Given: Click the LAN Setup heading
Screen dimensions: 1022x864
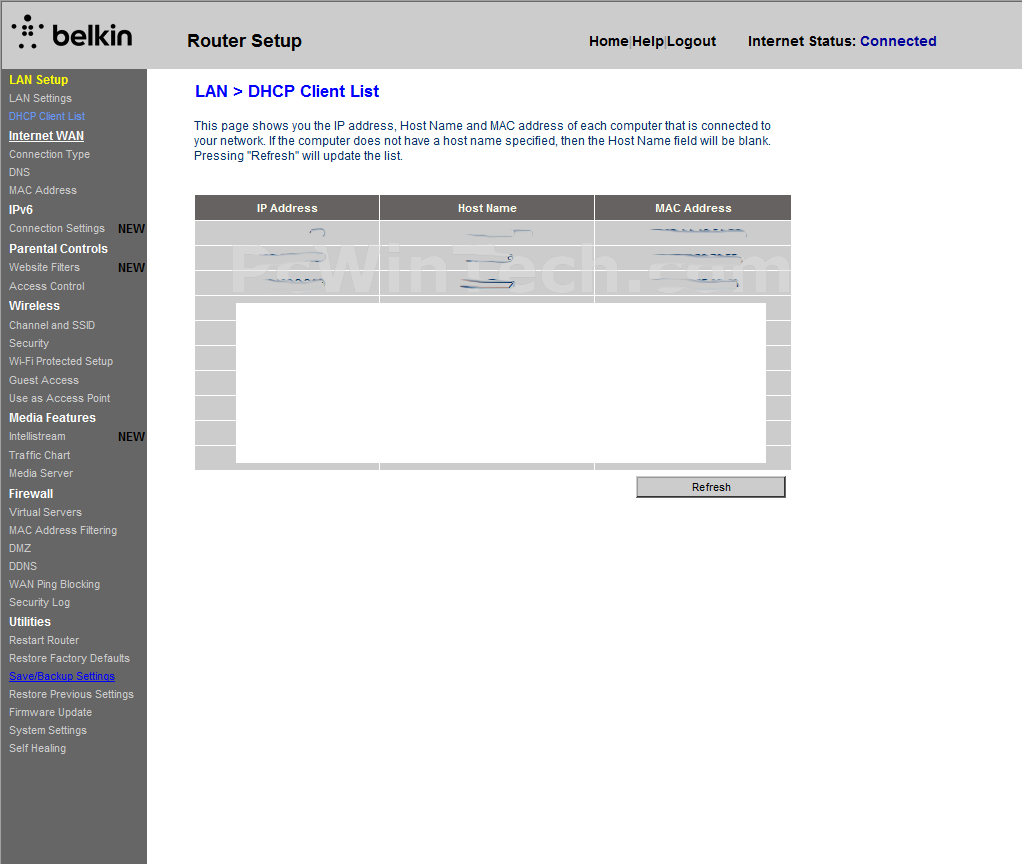Looking at the screenshot, I should coord(38,79).
